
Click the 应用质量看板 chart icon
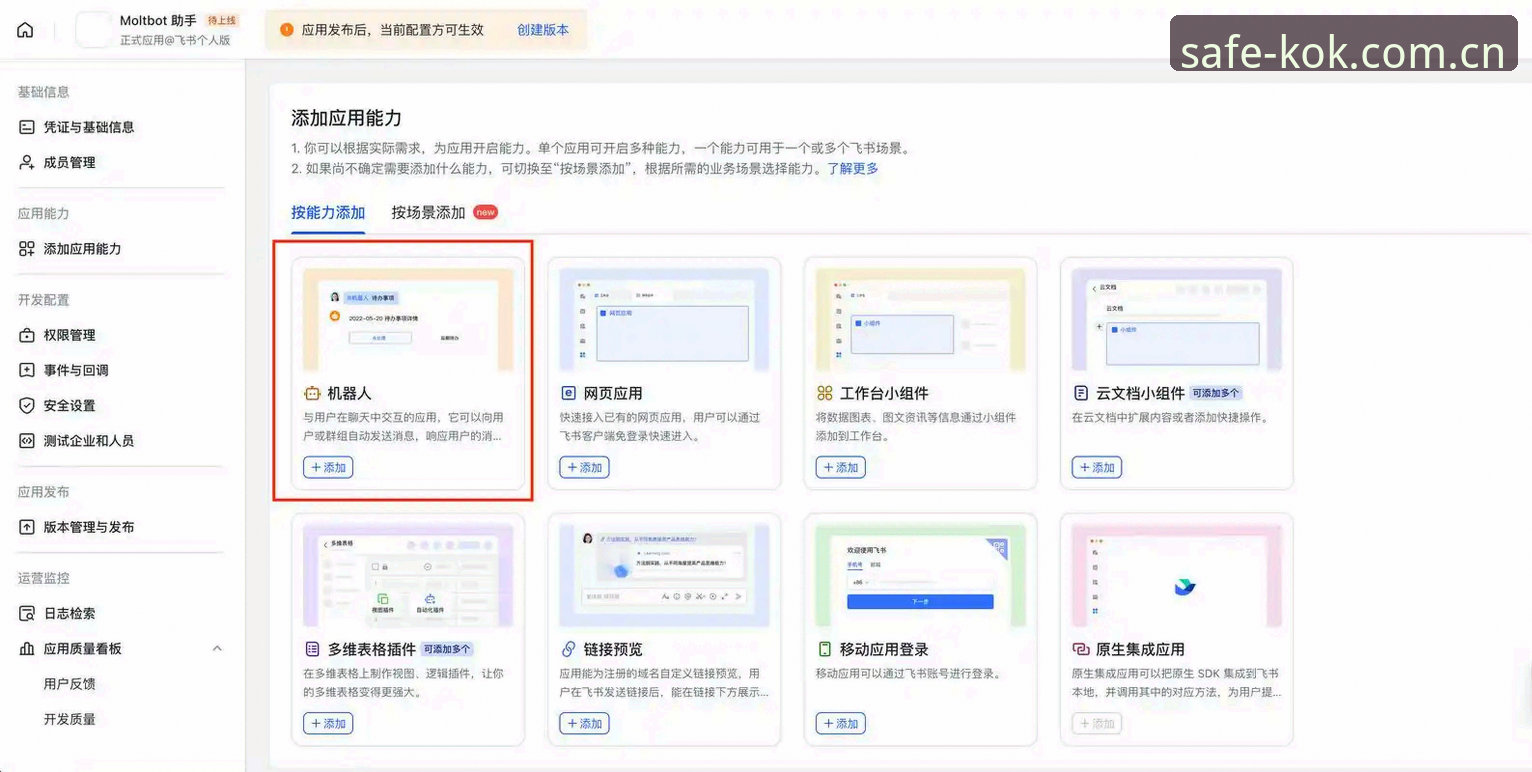27,649
